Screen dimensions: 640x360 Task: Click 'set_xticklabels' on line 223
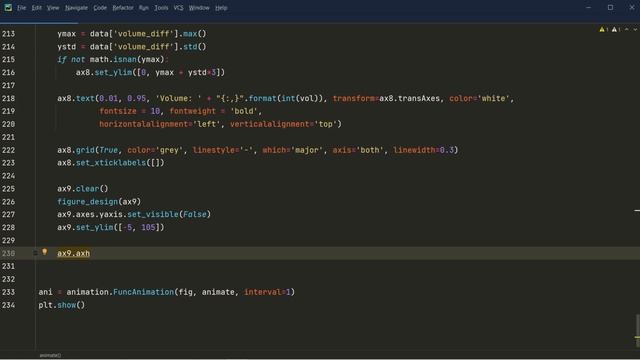111,163
